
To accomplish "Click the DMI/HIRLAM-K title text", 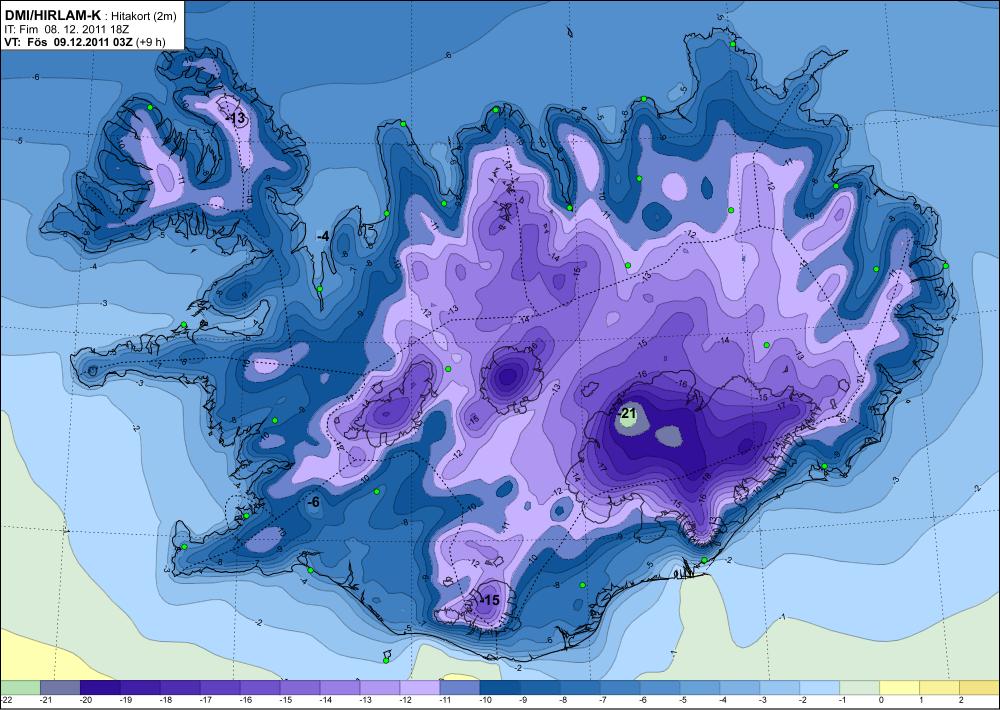I will (x=51, y=17).
